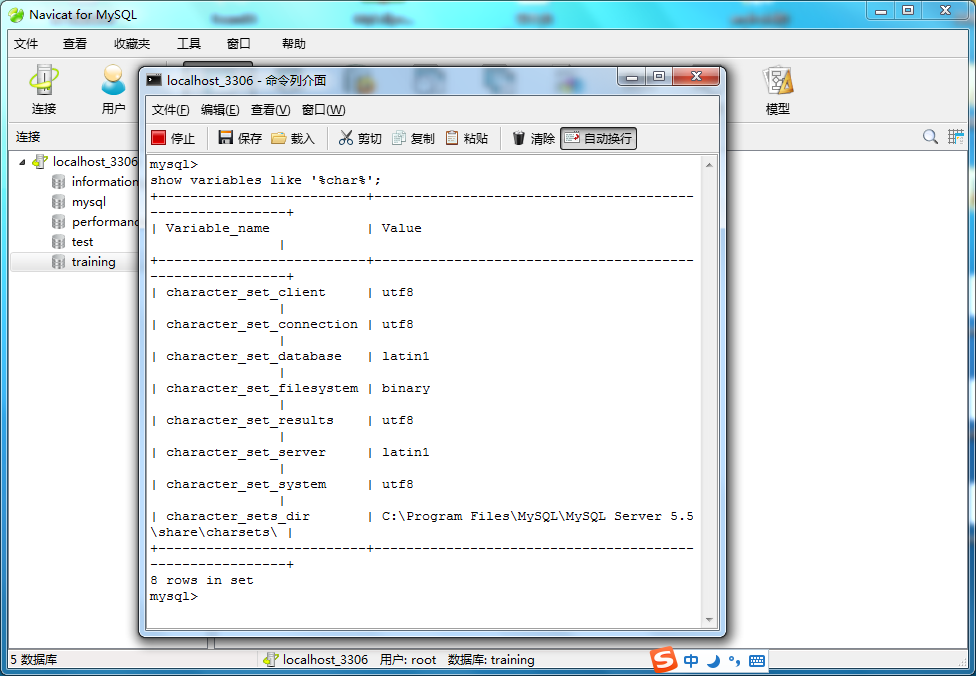Click the 清除 (Clear) icon
This screenshot has width=976, height=676.
[x=531, y=138]
